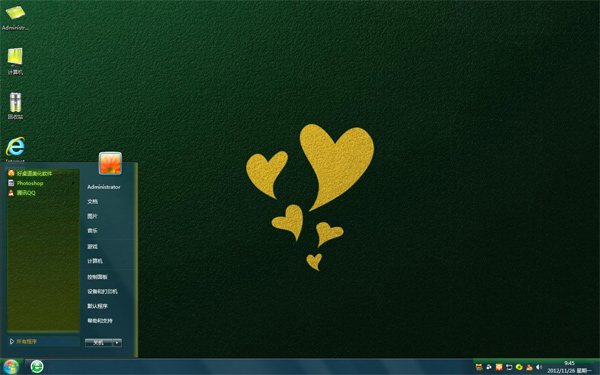The height and width of the screenshot is (375, 600).
Task: Expand 所有程序 all programs list
Action: 43,341
